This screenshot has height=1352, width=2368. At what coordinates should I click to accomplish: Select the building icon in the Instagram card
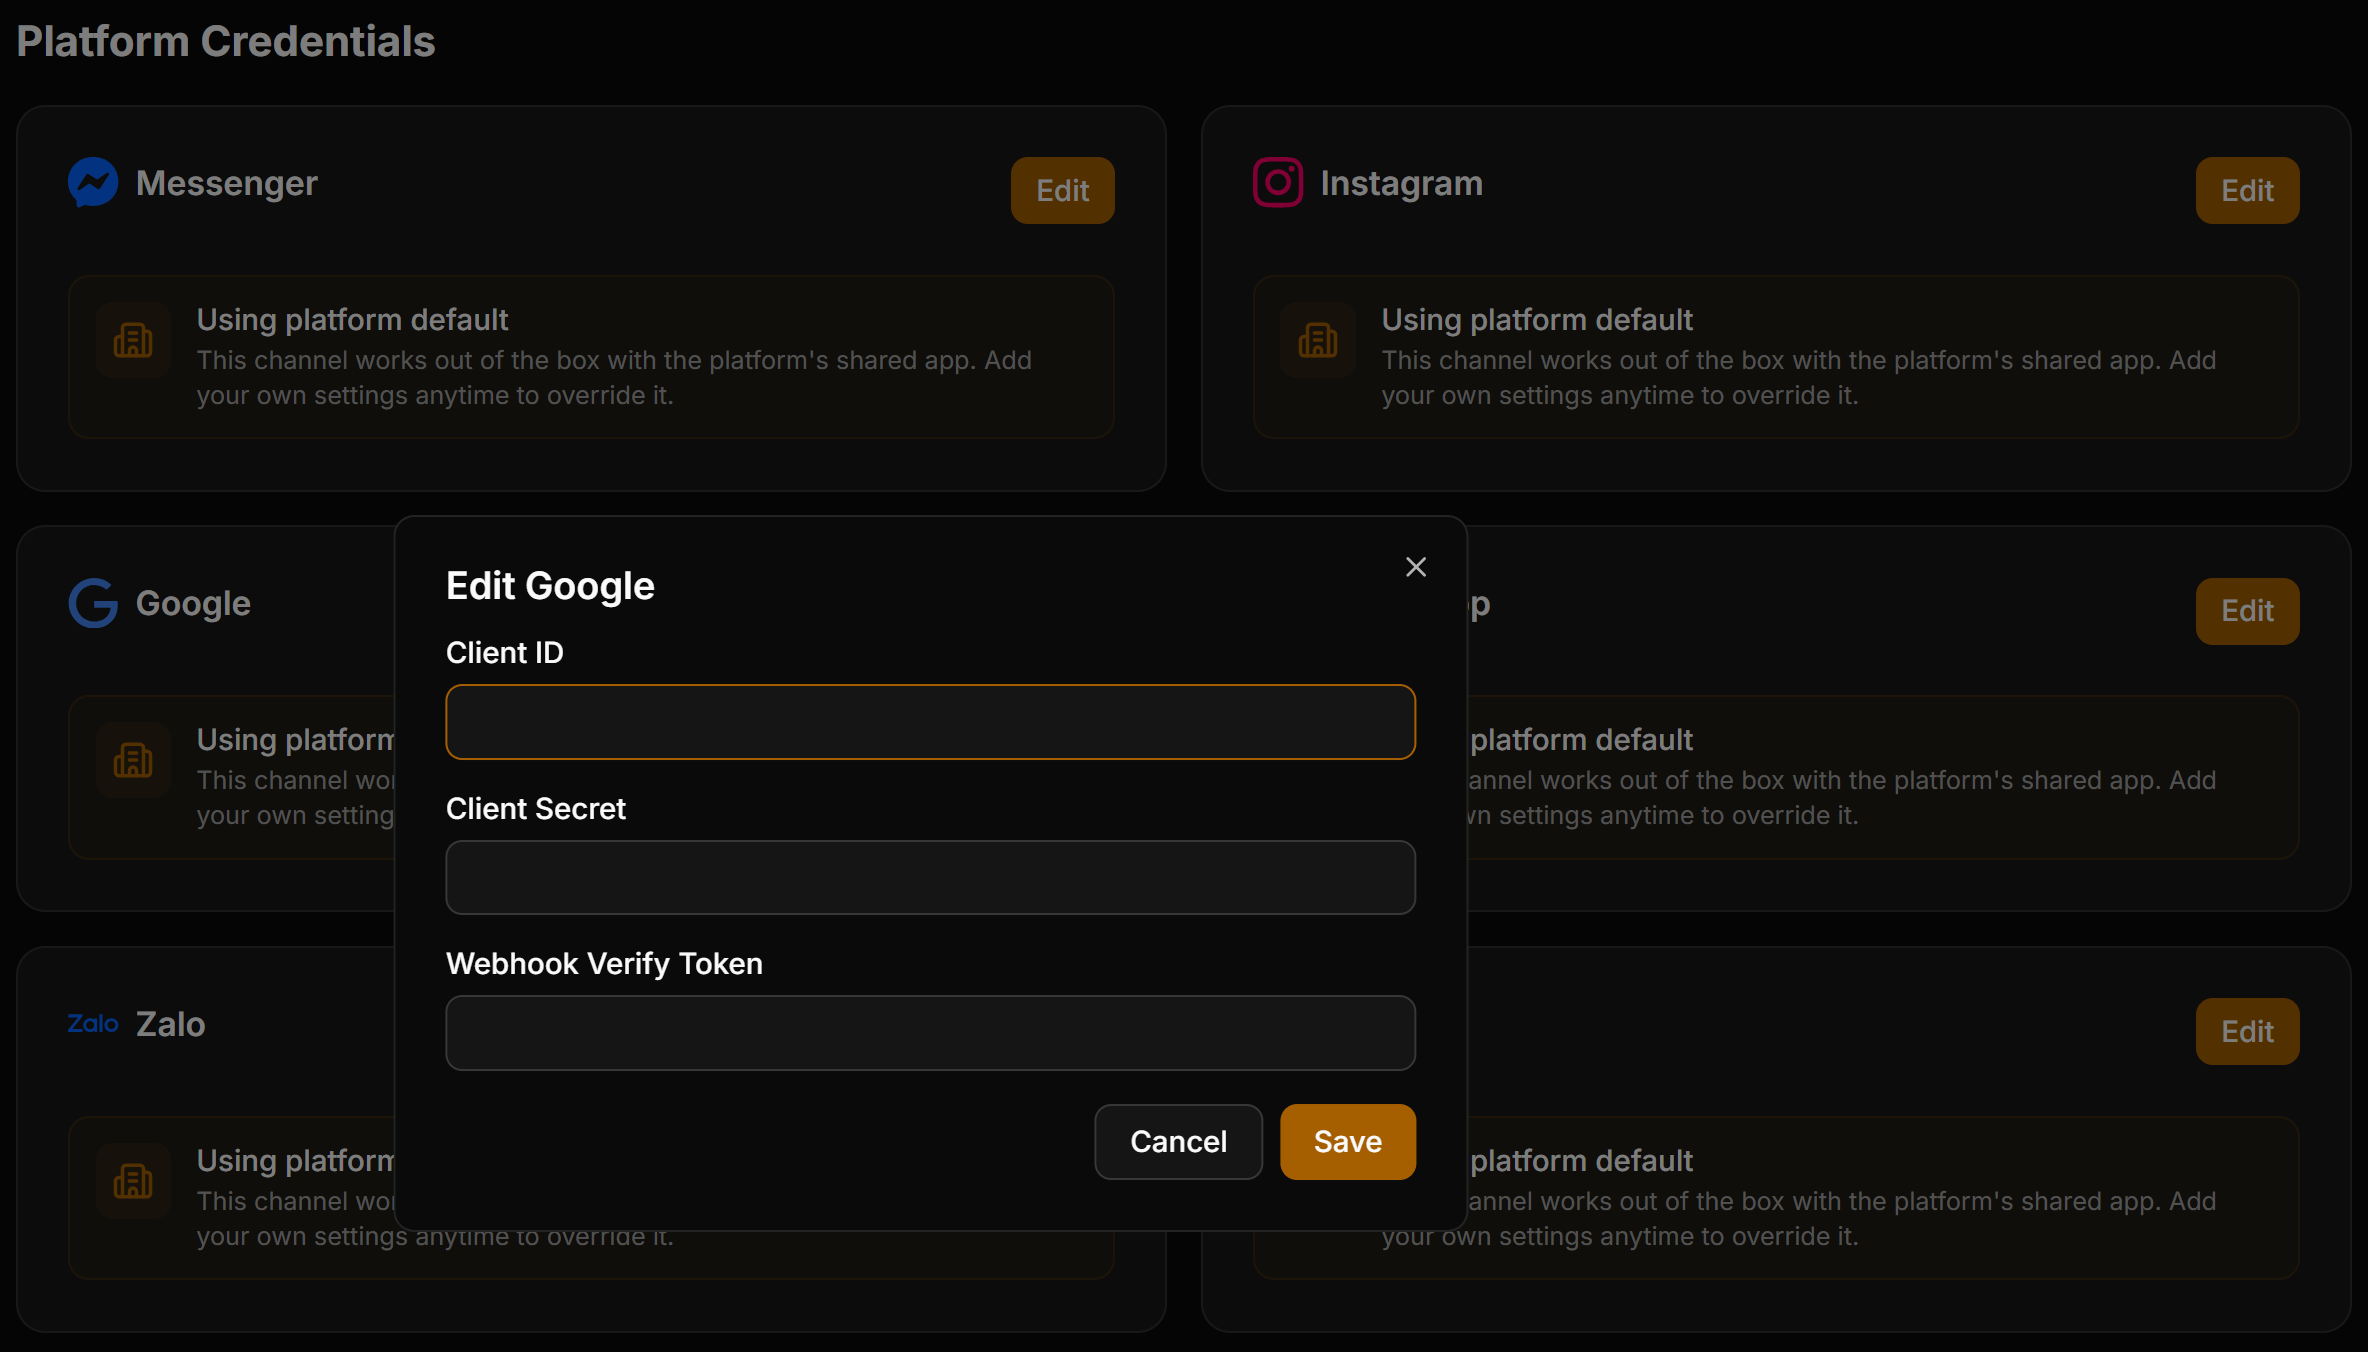click(x=1318, y=340)
